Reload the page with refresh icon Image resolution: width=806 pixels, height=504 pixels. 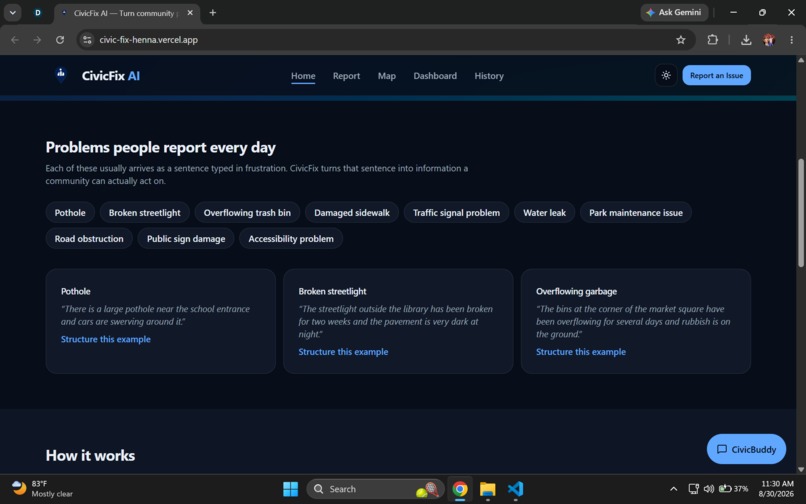(x=60, y=40)
